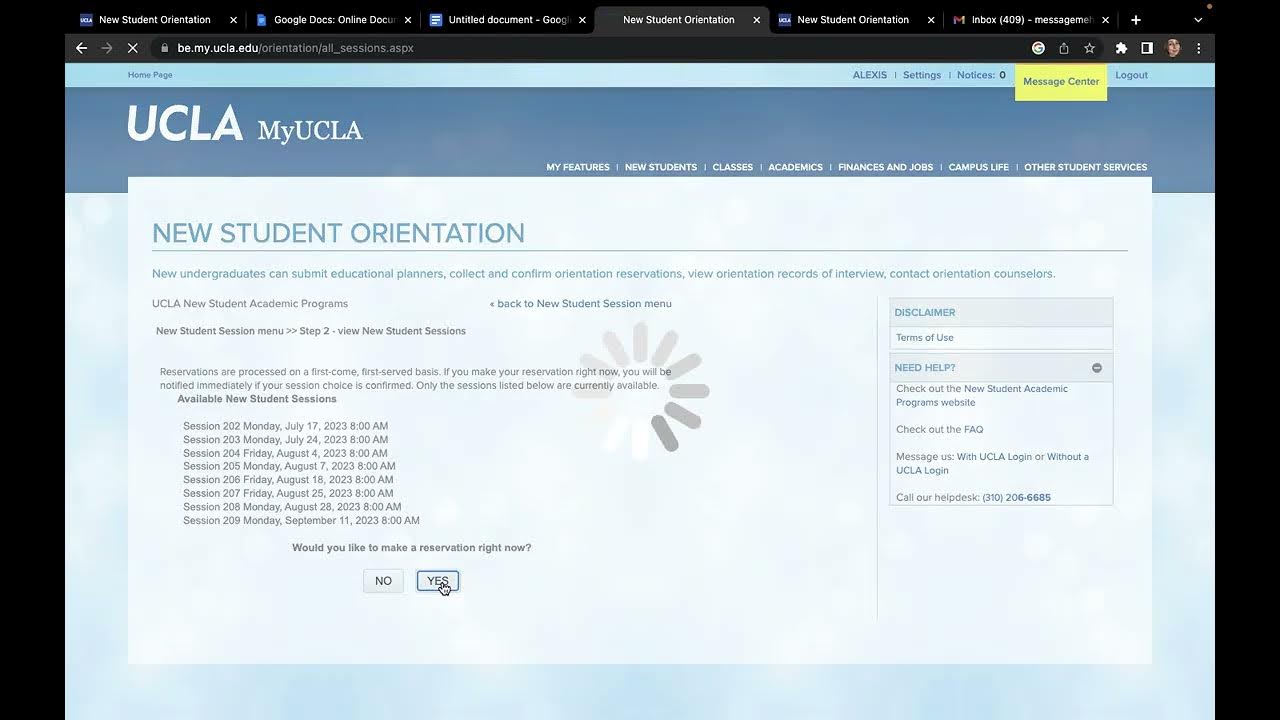Open the MY FEATURES menu
Screen dimensions: 1280x720
578,167
